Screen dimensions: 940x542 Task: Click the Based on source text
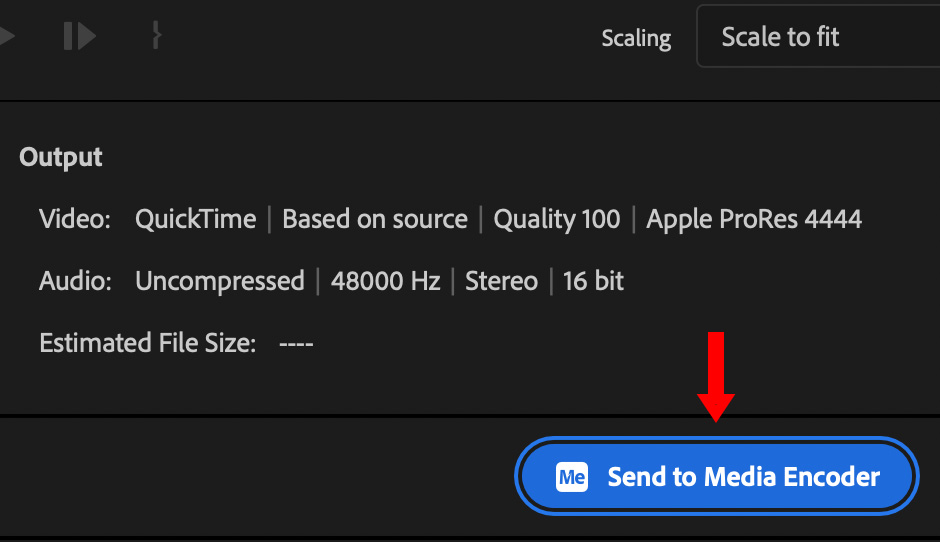pyautogui.click(x=375, y=219)
